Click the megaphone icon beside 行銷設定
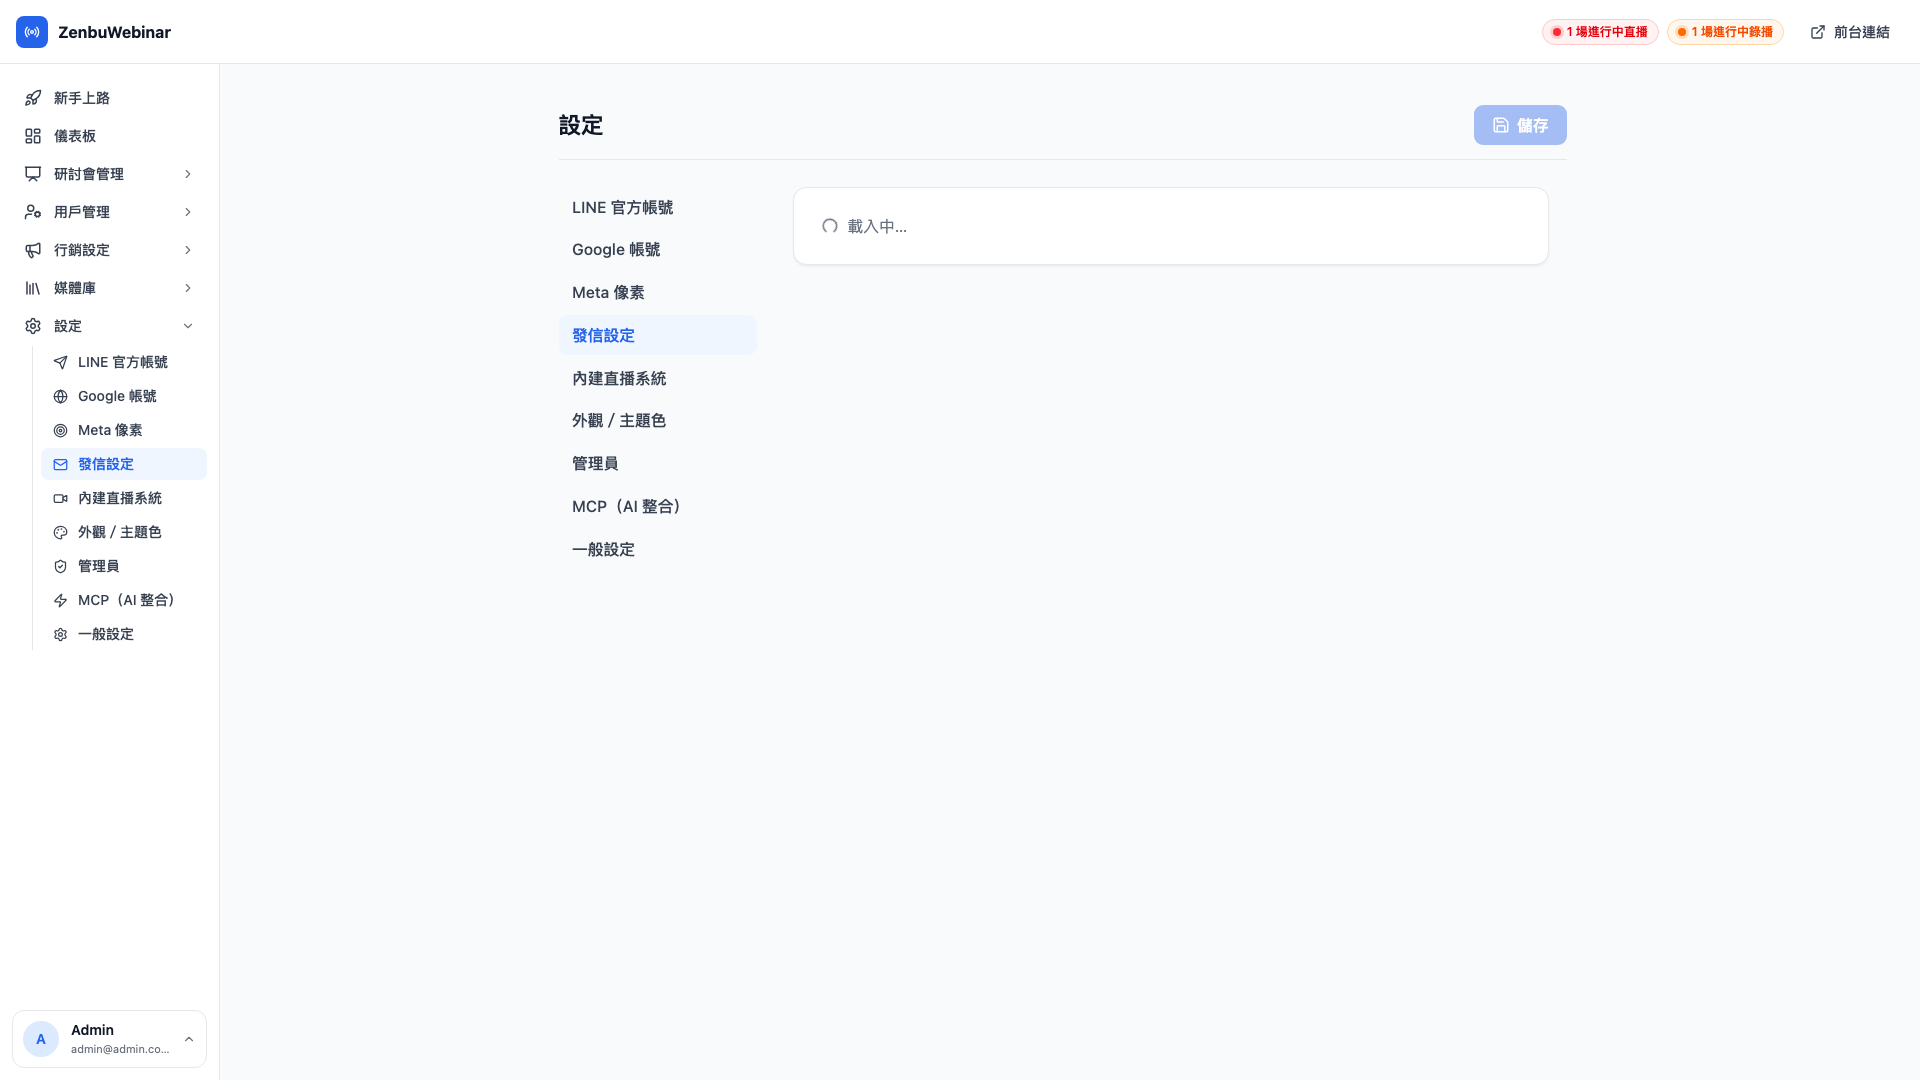 [33, 250]
